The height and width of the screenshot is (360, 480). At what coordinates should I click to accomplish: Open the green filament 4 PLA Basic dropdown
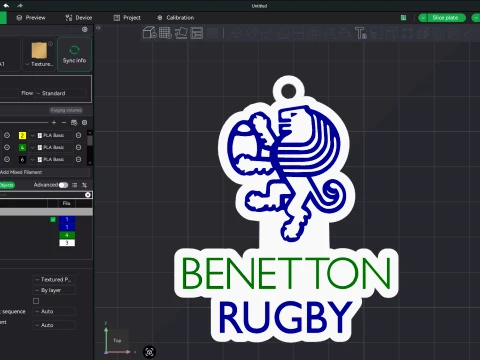click(x=51, y=147)
